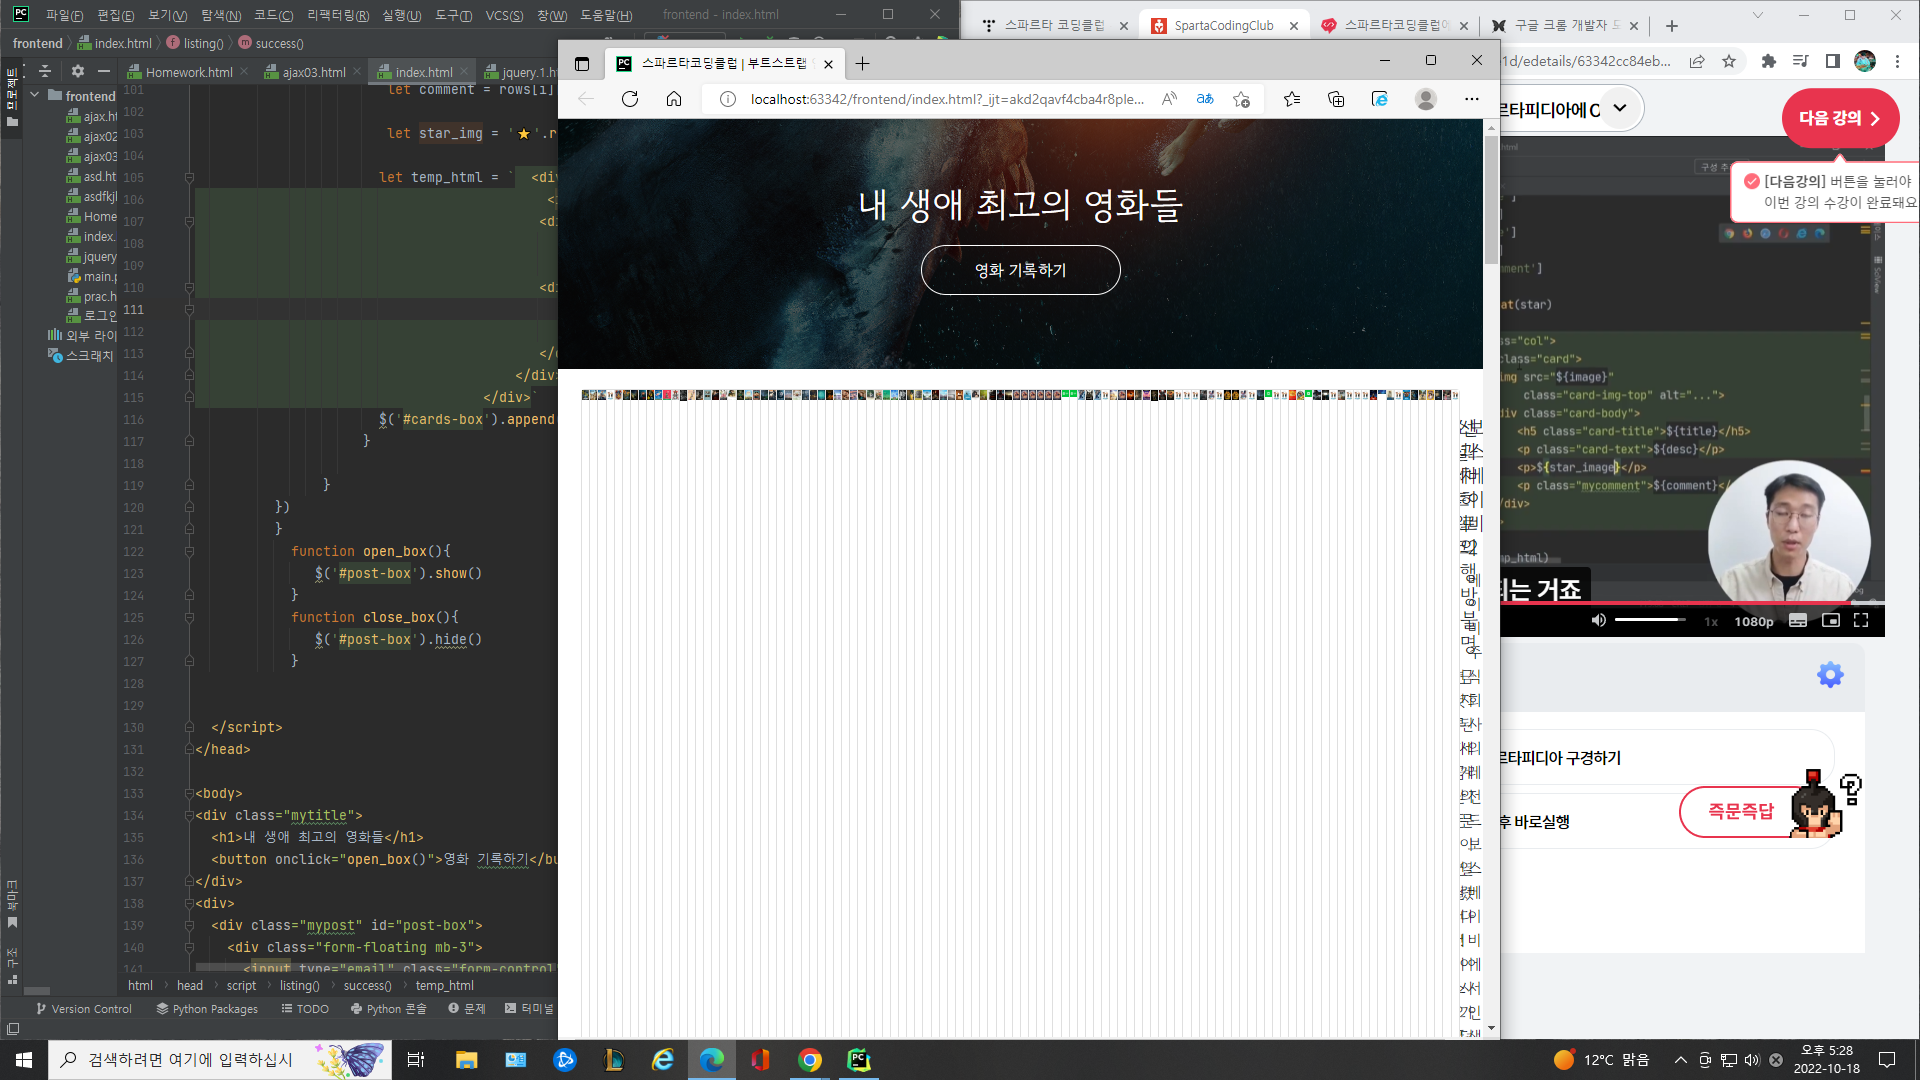This screenshot has height=1080, width=1920.
Task: Open the TODO tool window
Action: 305,1009
